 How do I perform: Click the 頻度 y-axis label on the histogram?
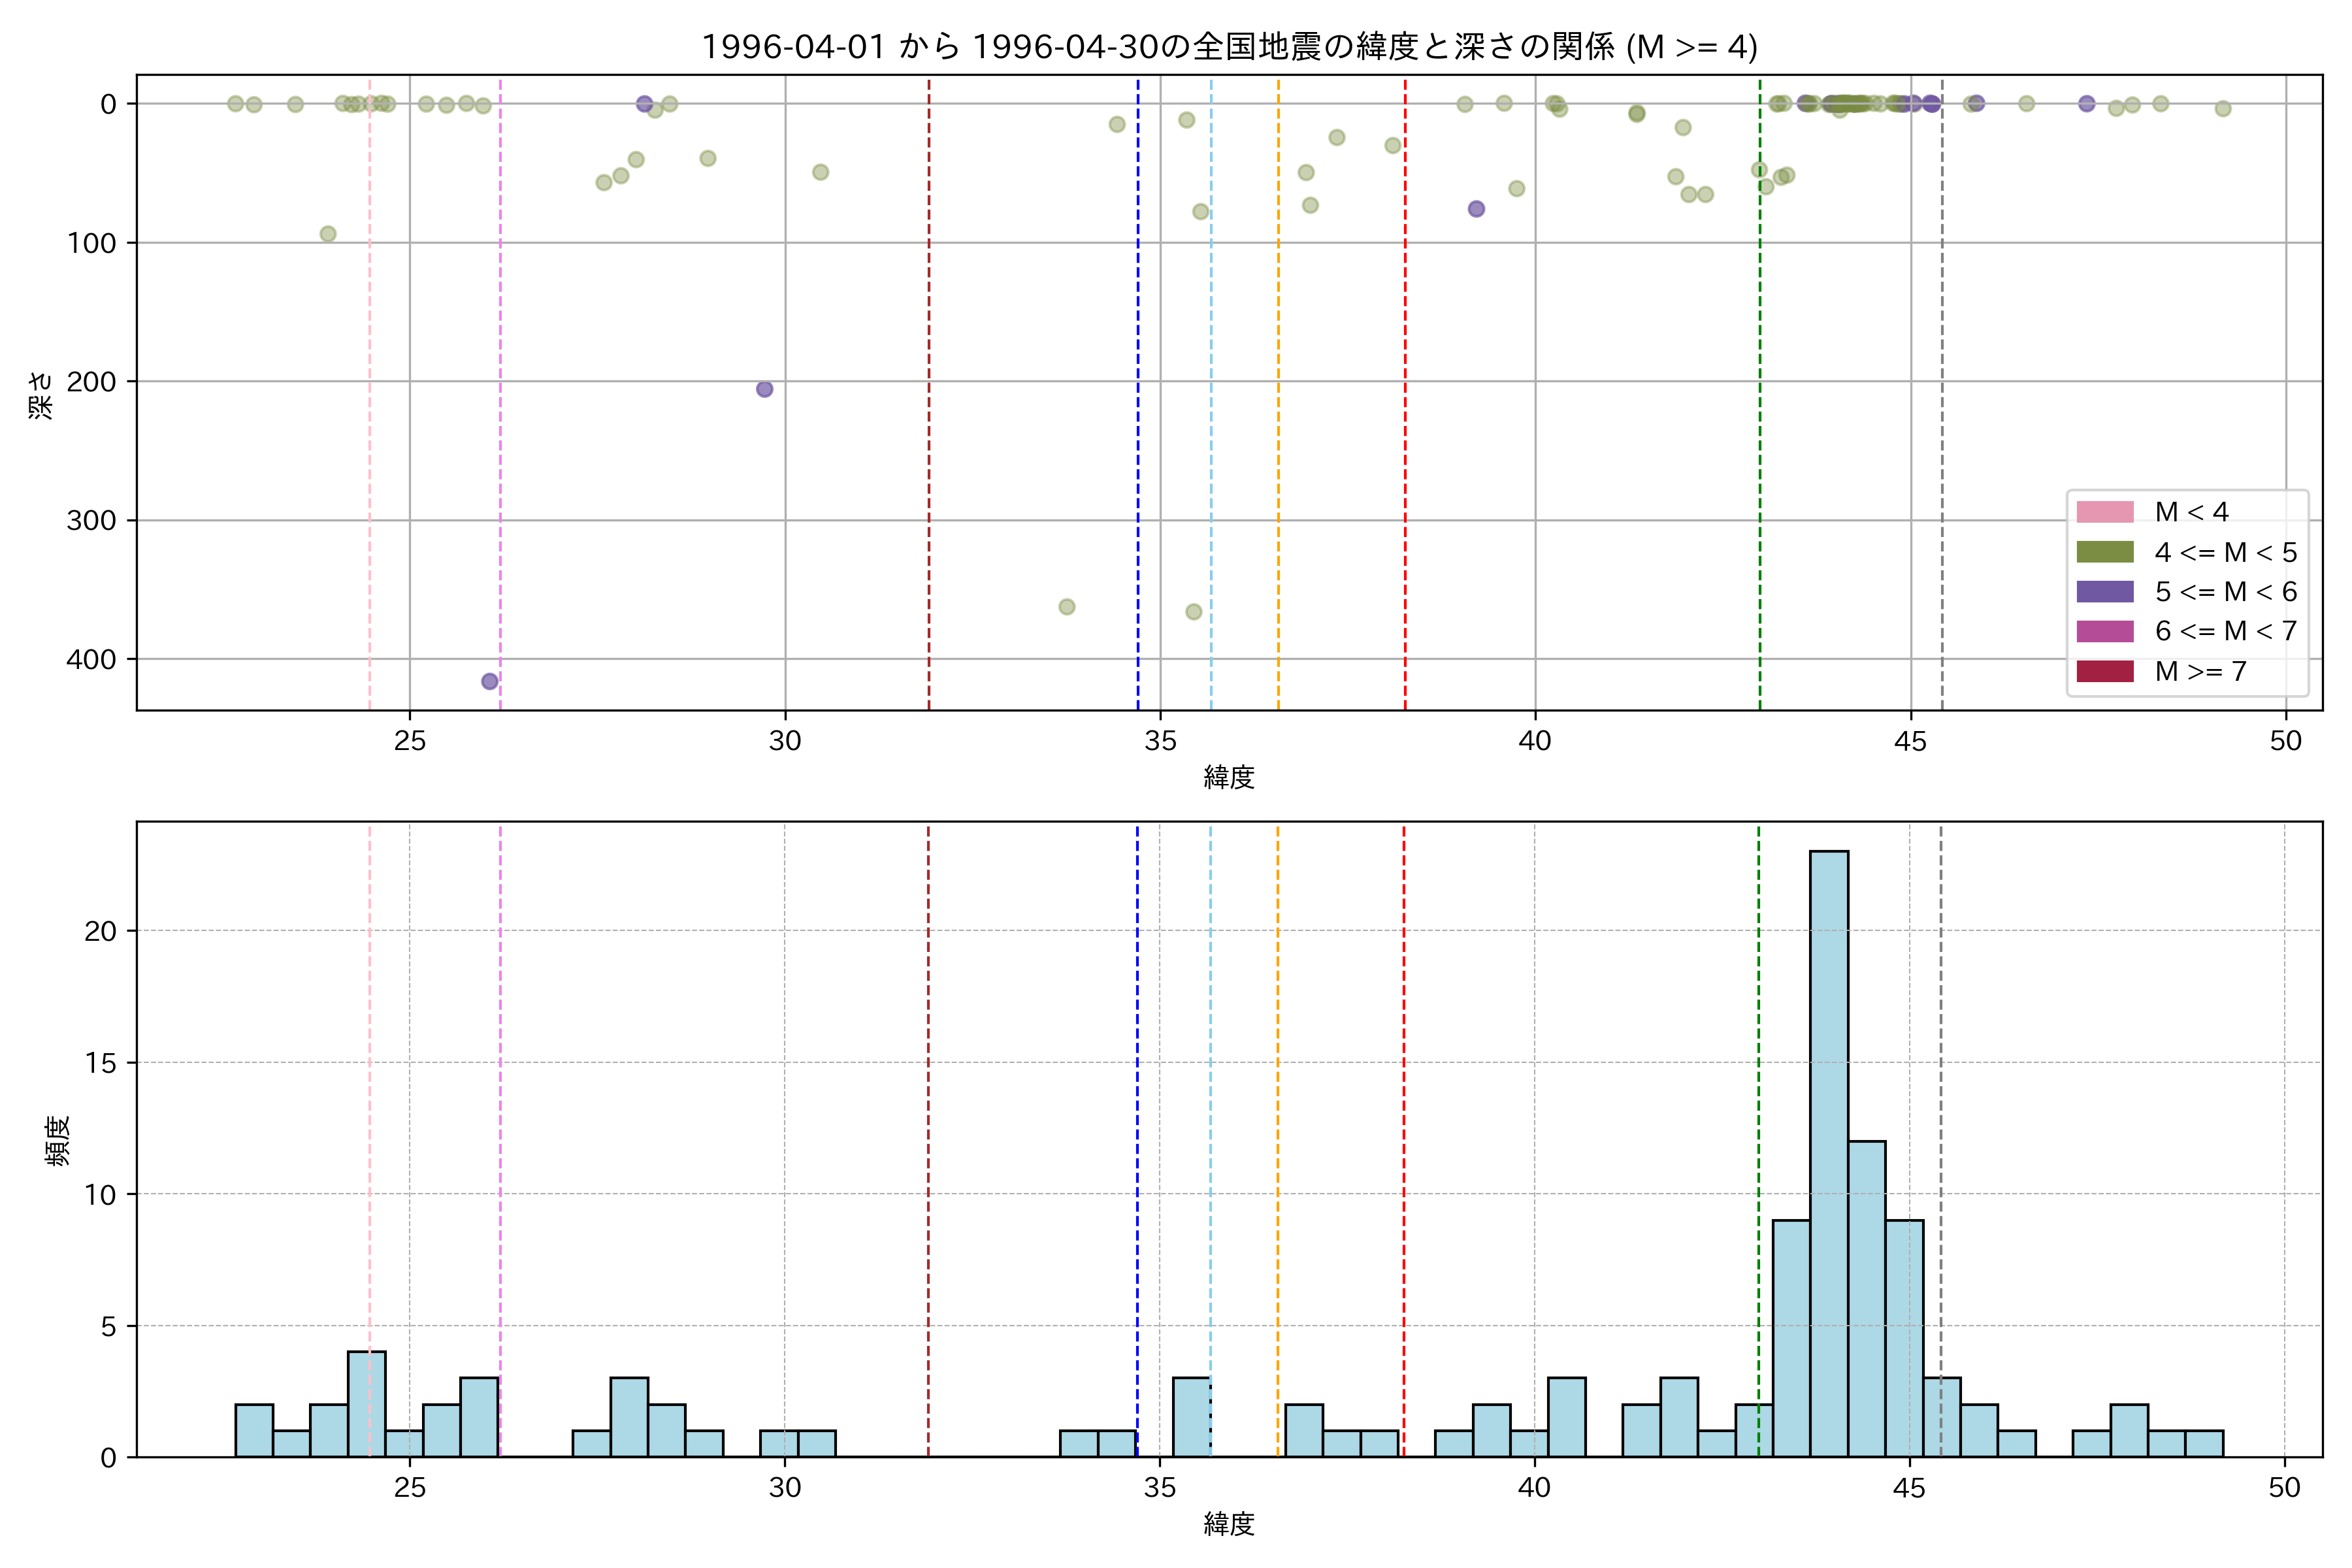pyautogui.click(x=58, y=1140)
